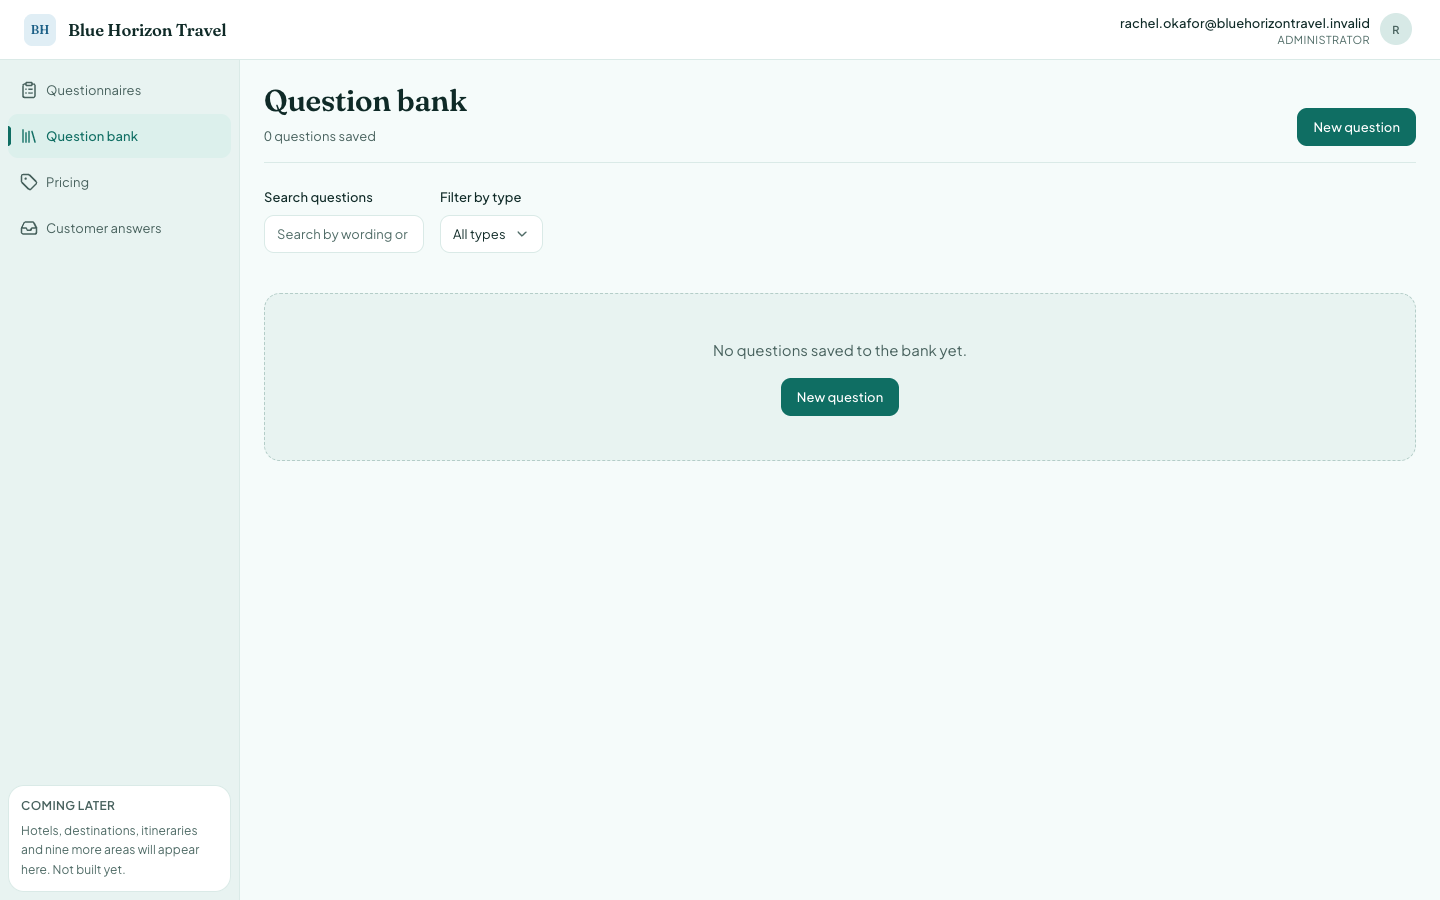
Task: Click the Filter by type label
Action: pyautogui.click(x=480, y=197)
